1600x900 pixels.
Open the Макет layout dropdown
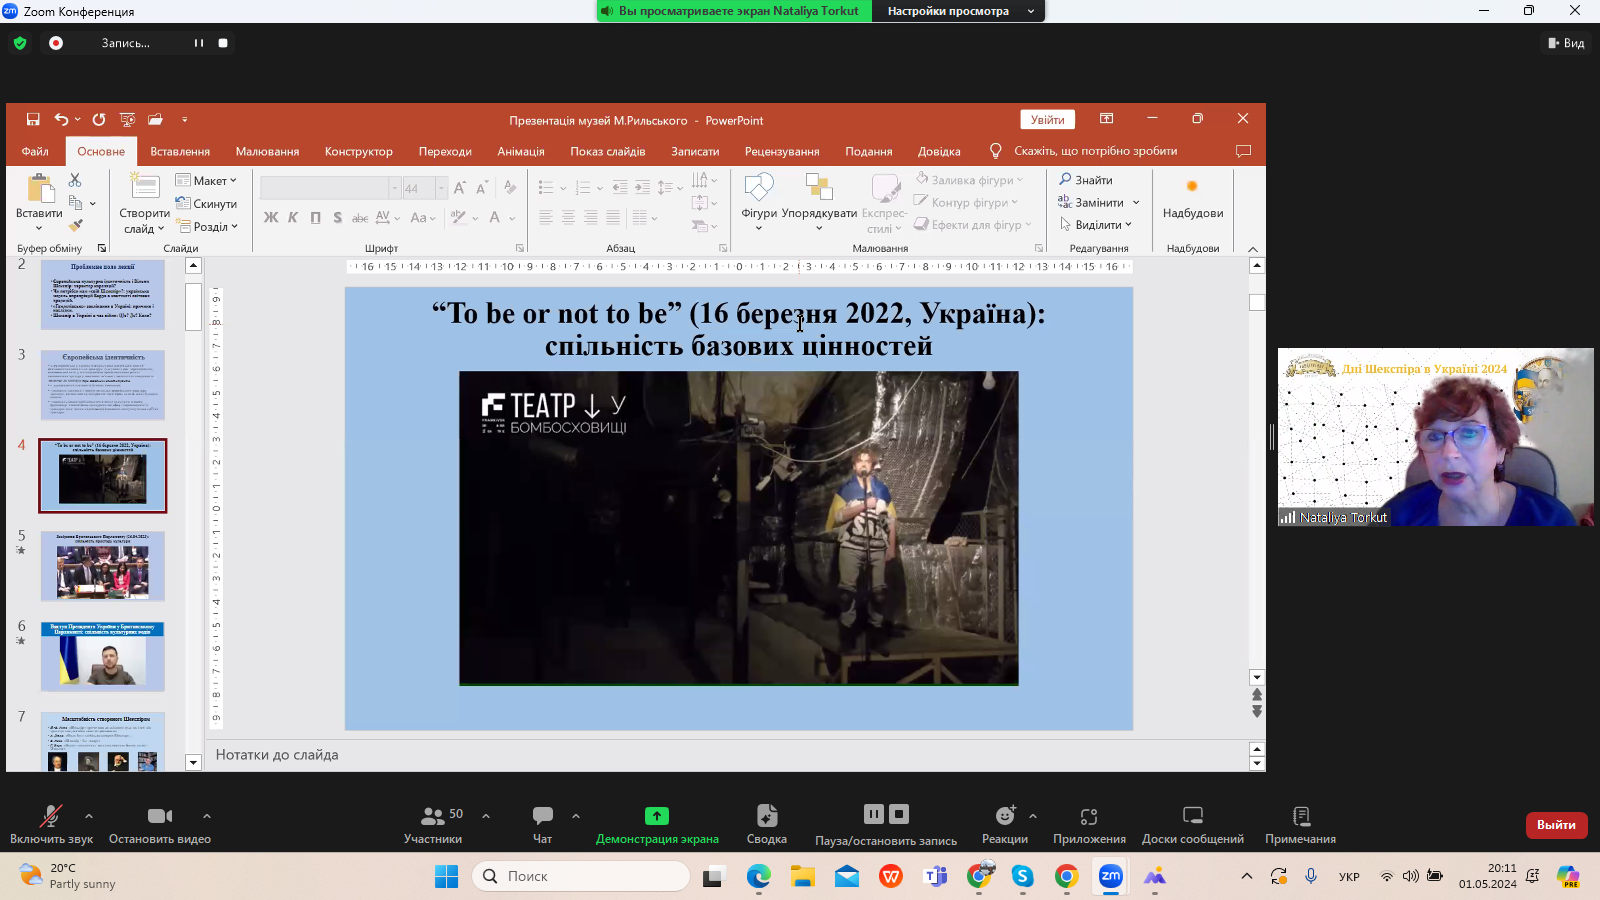(207, 181)
